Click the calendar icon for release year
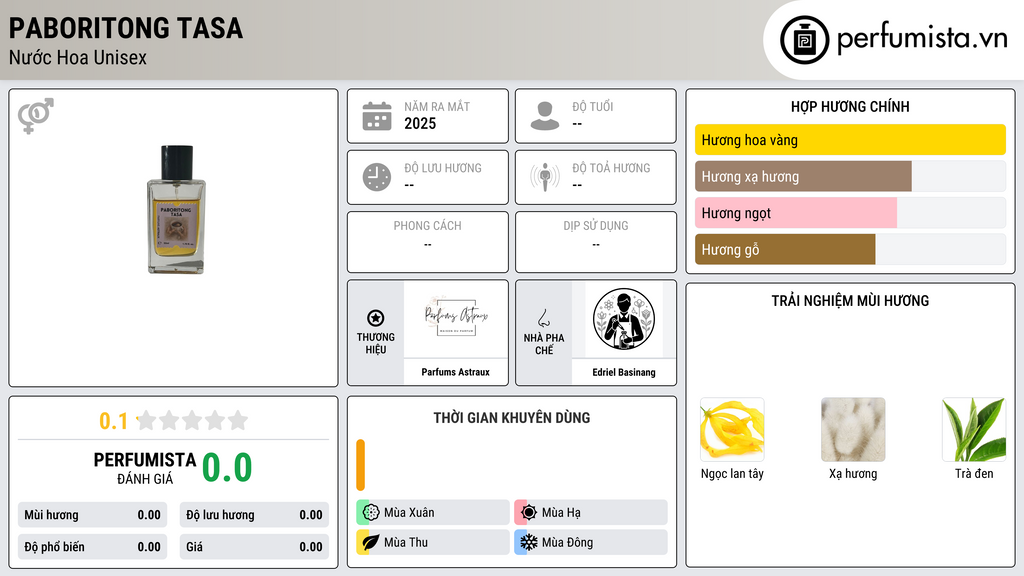 point(377,116)
